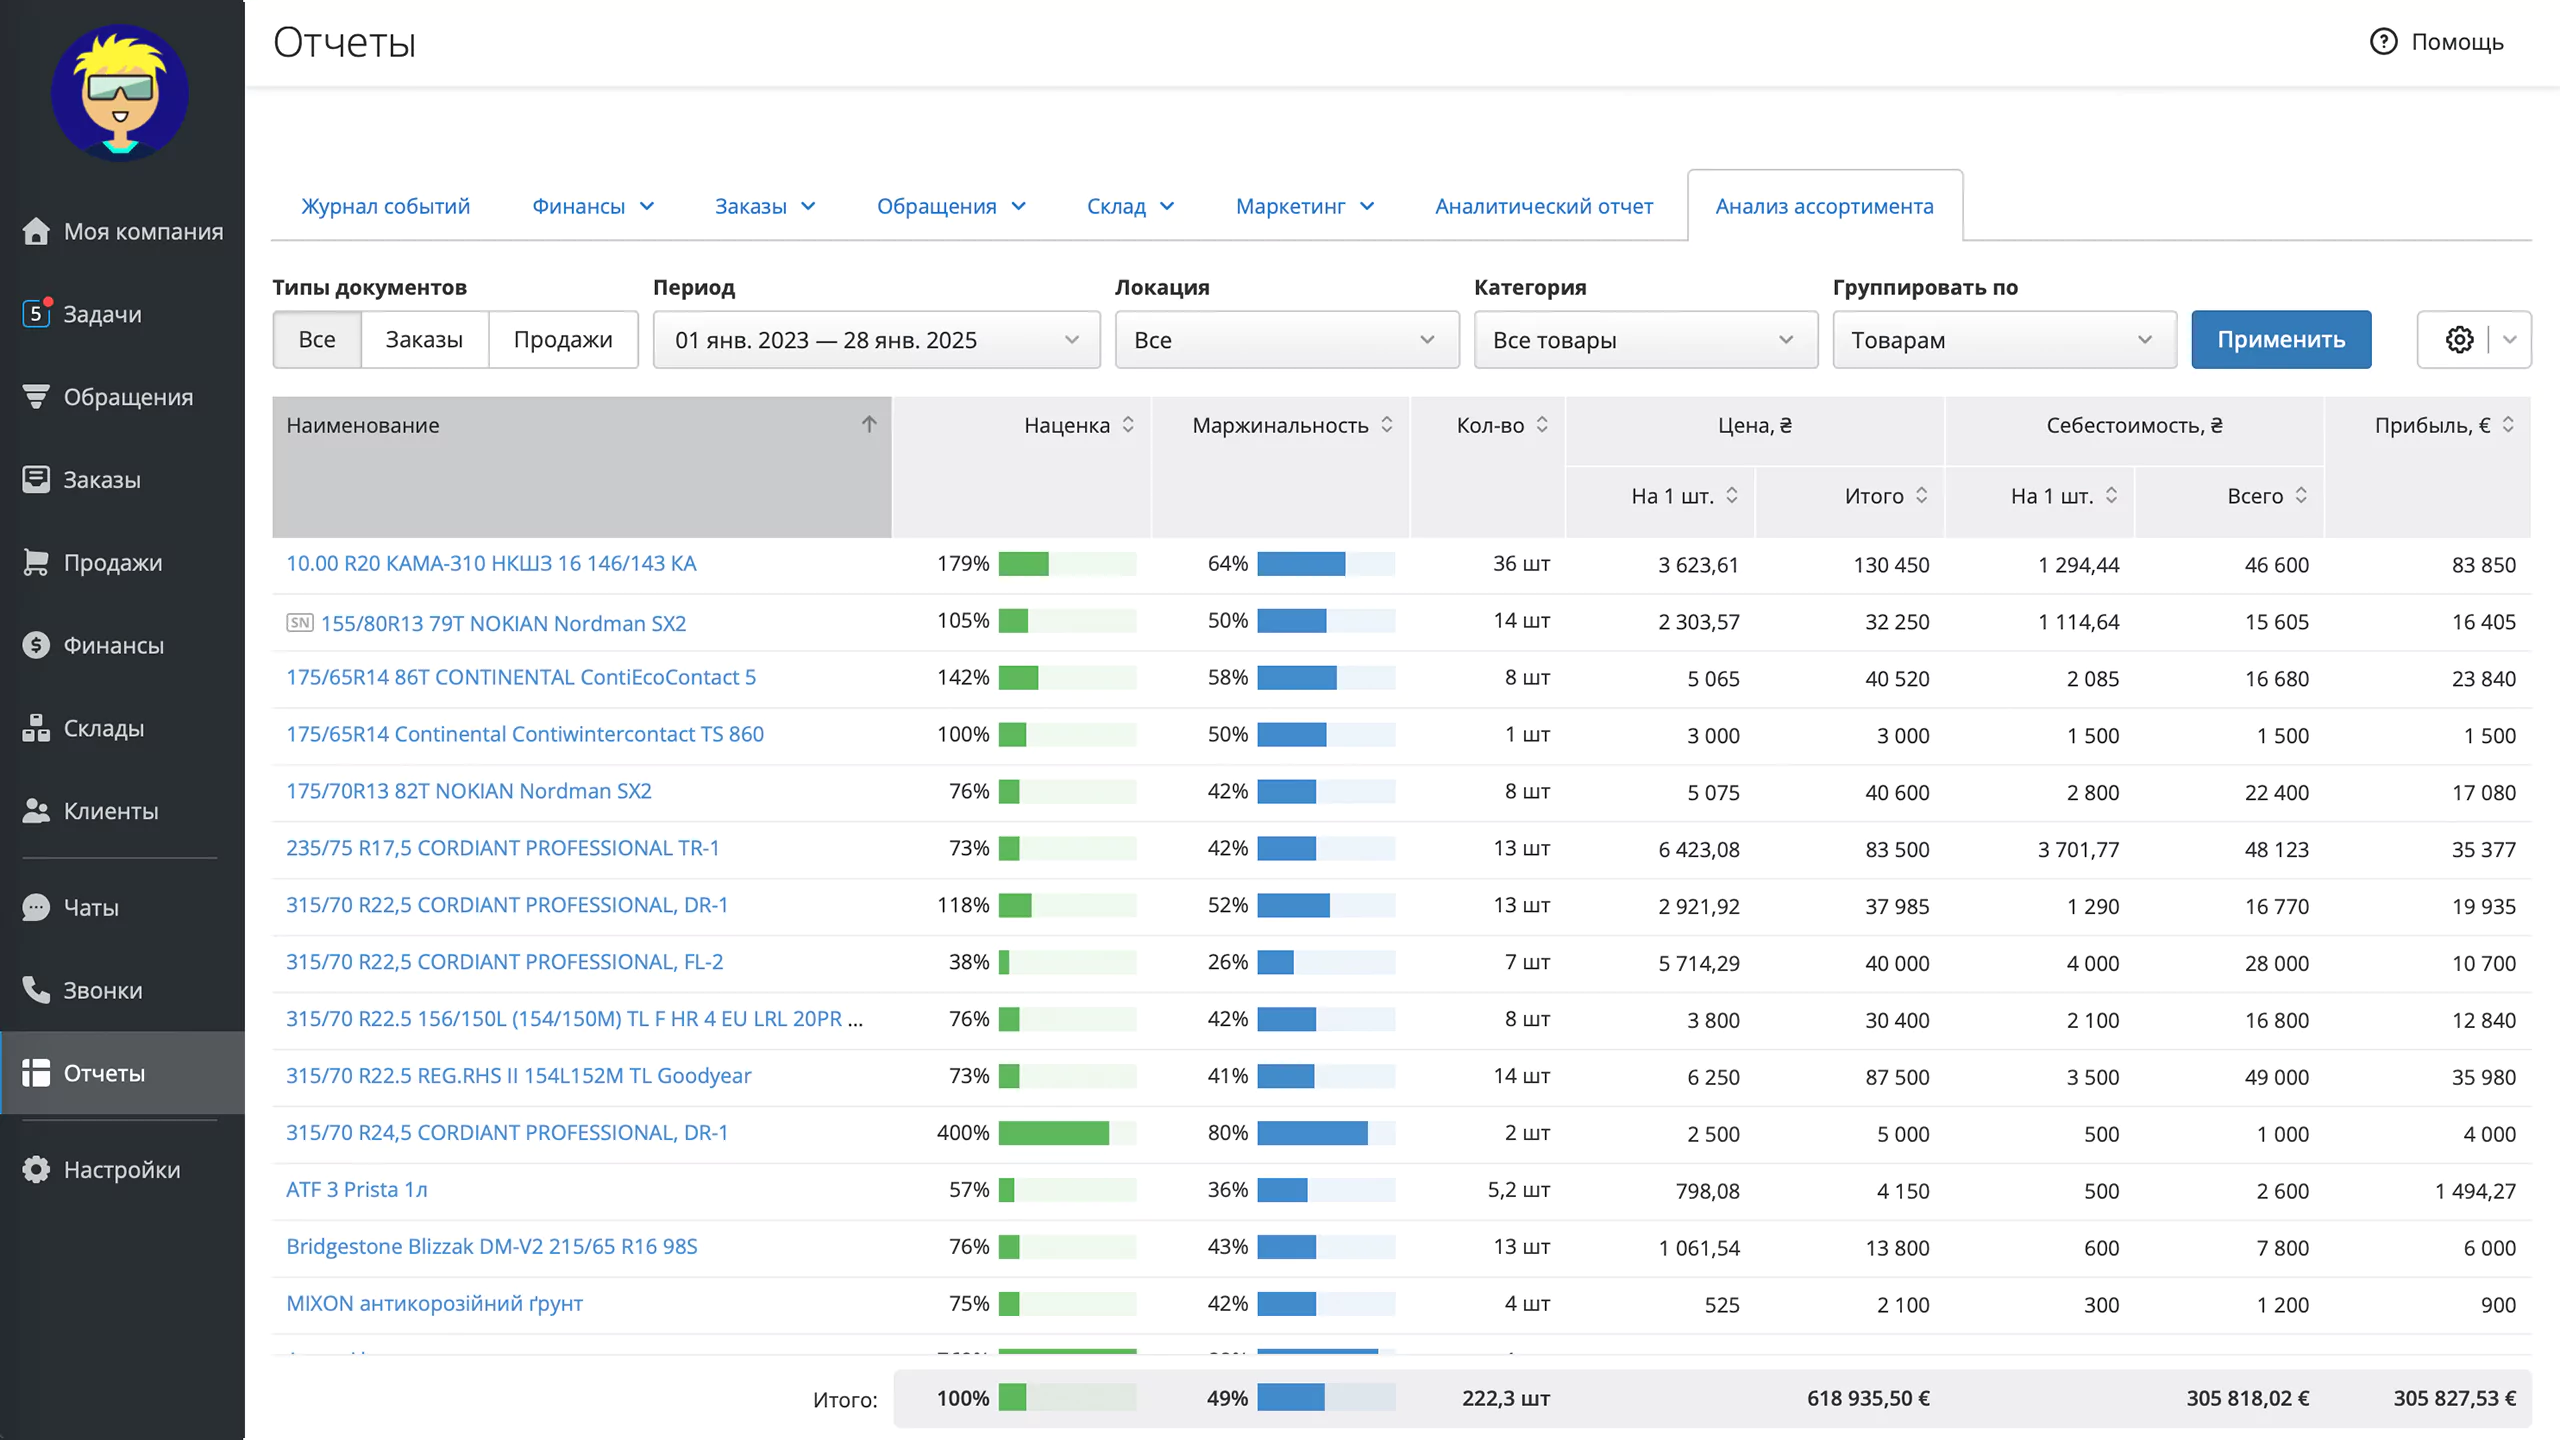Click profit value 83 850 for КАМА-310
Screen dimensions: 2560x1440
click(x=2483, y=565)
